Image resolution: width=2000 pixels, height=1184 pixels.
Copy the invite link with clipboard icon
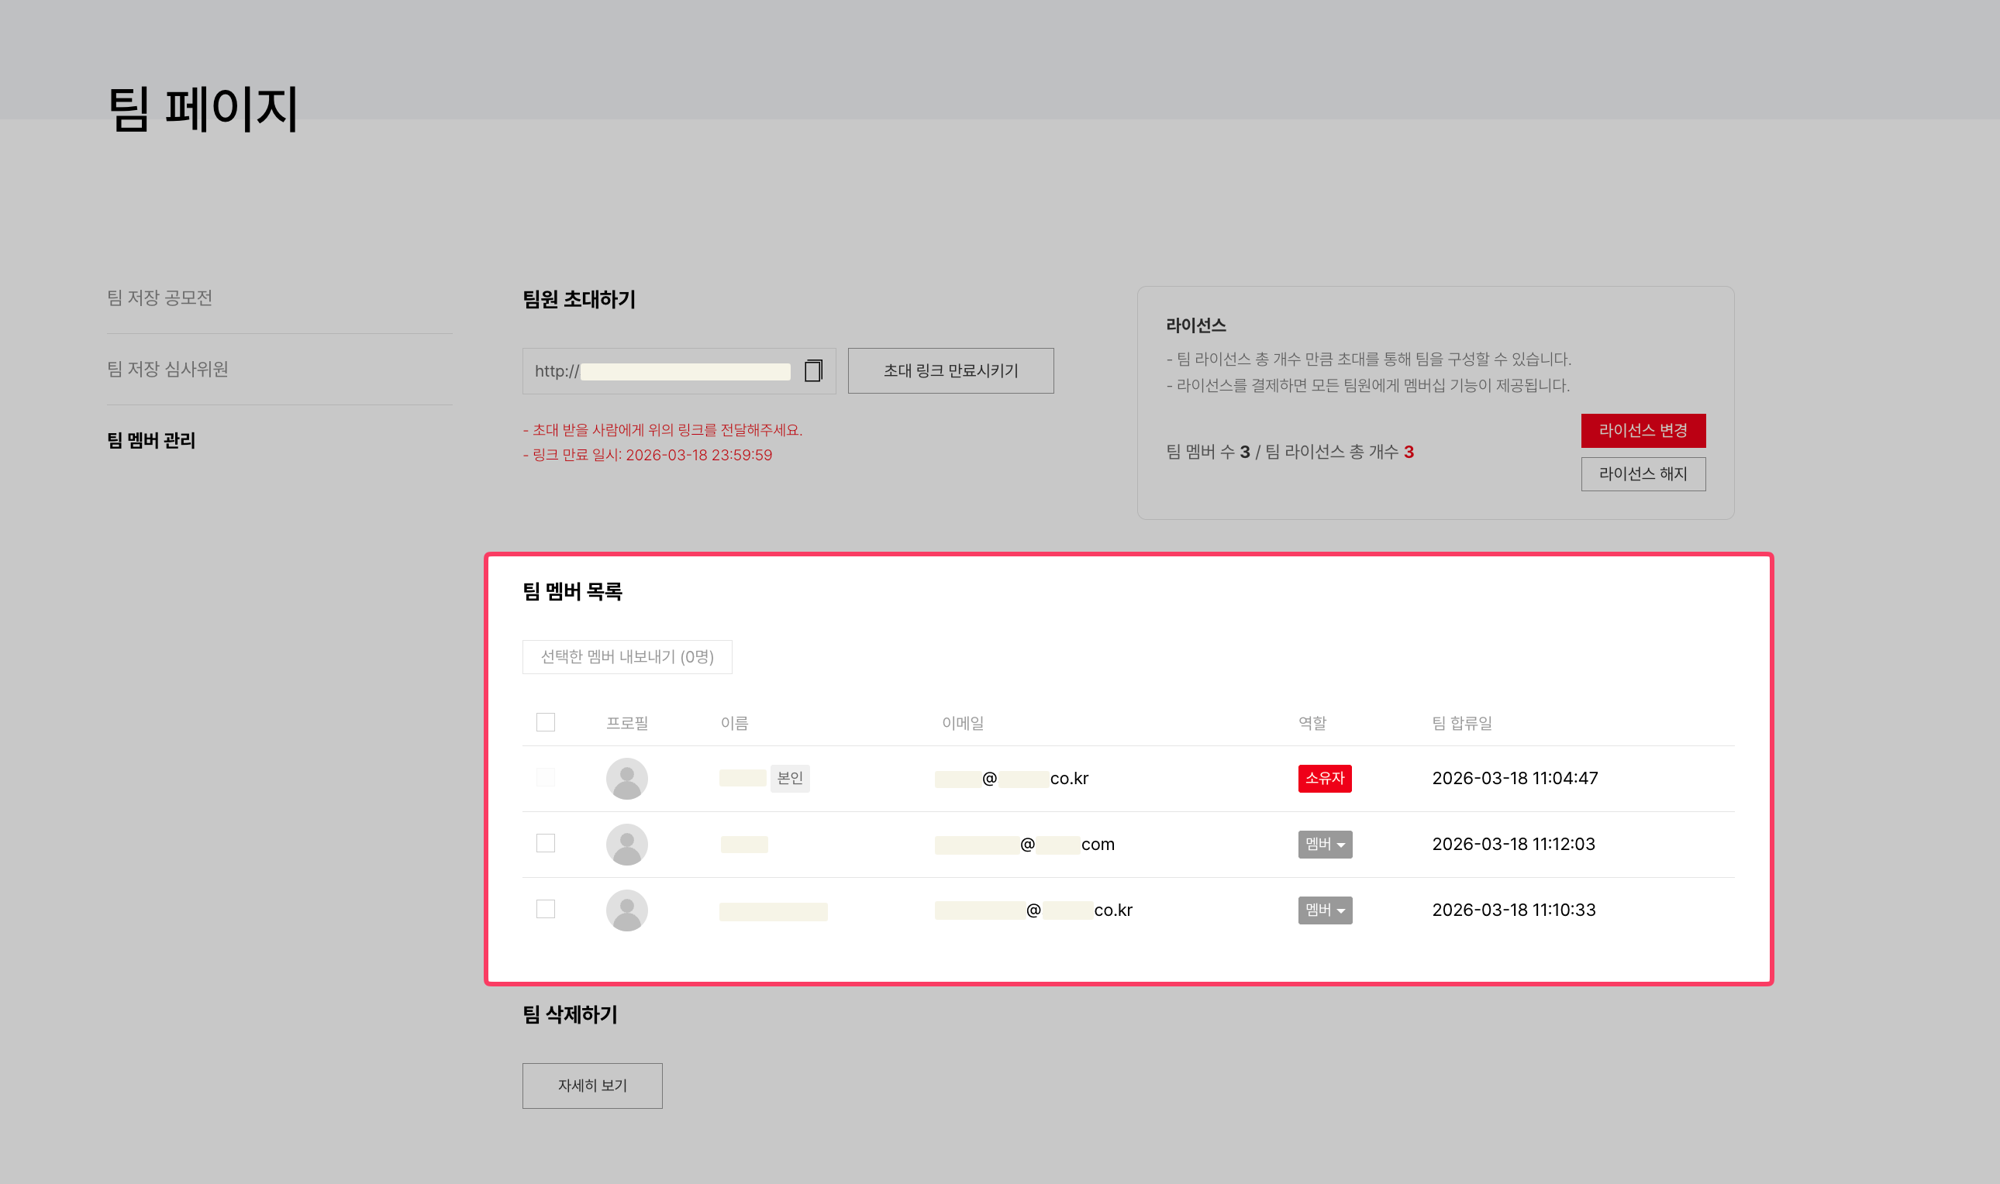813,371
